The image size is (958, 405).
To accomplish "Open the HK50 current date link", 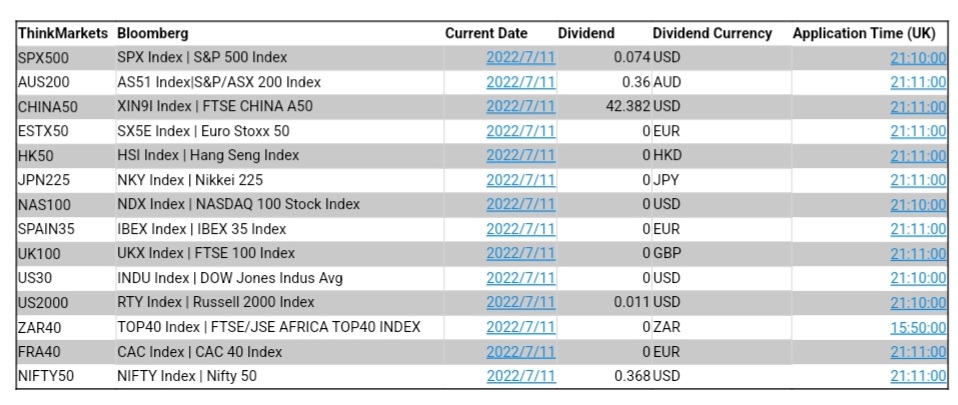I will tap(520, 155).
